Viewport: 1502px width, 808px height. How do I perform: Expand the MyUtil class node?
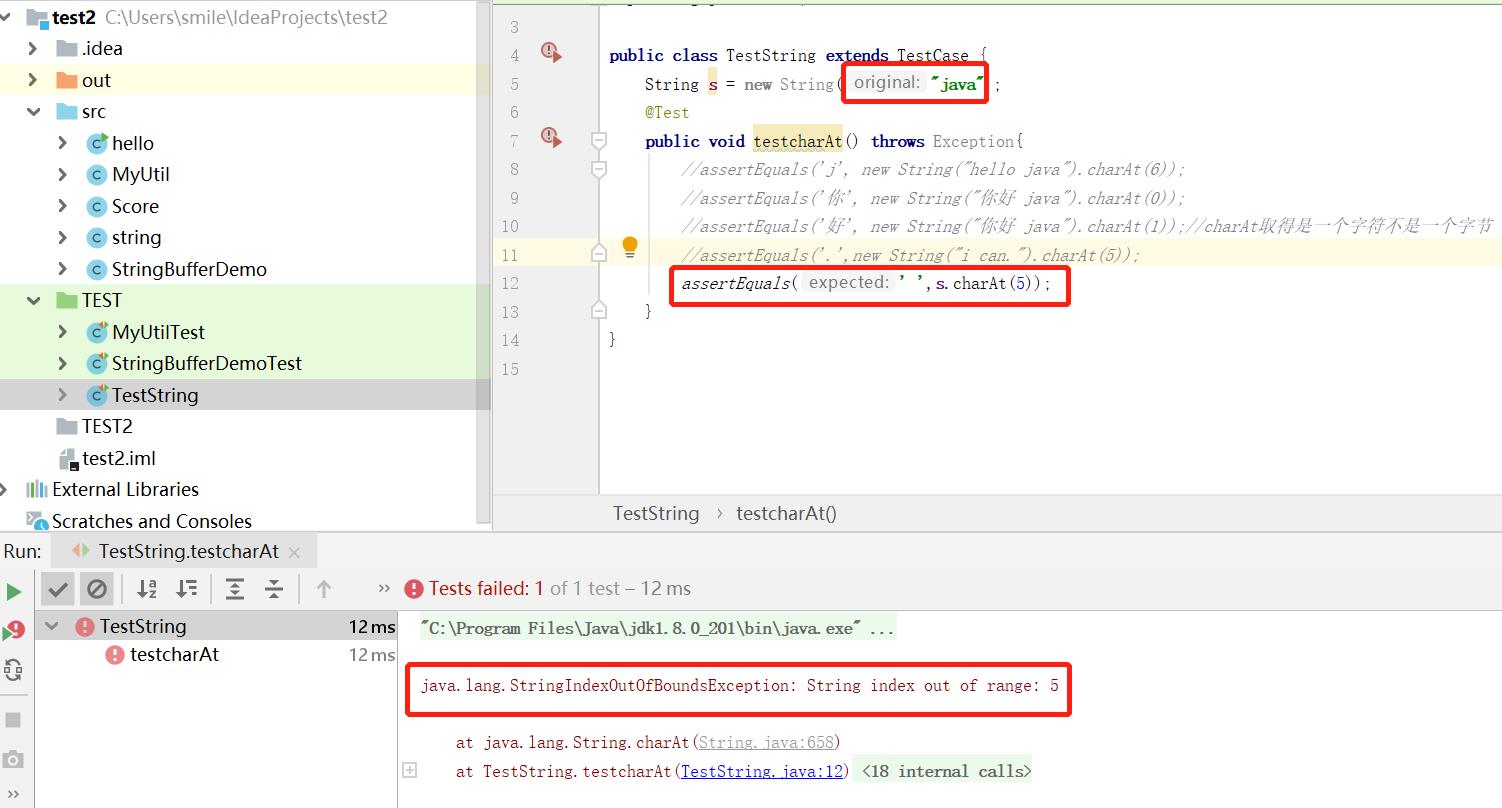coord(63,174)
